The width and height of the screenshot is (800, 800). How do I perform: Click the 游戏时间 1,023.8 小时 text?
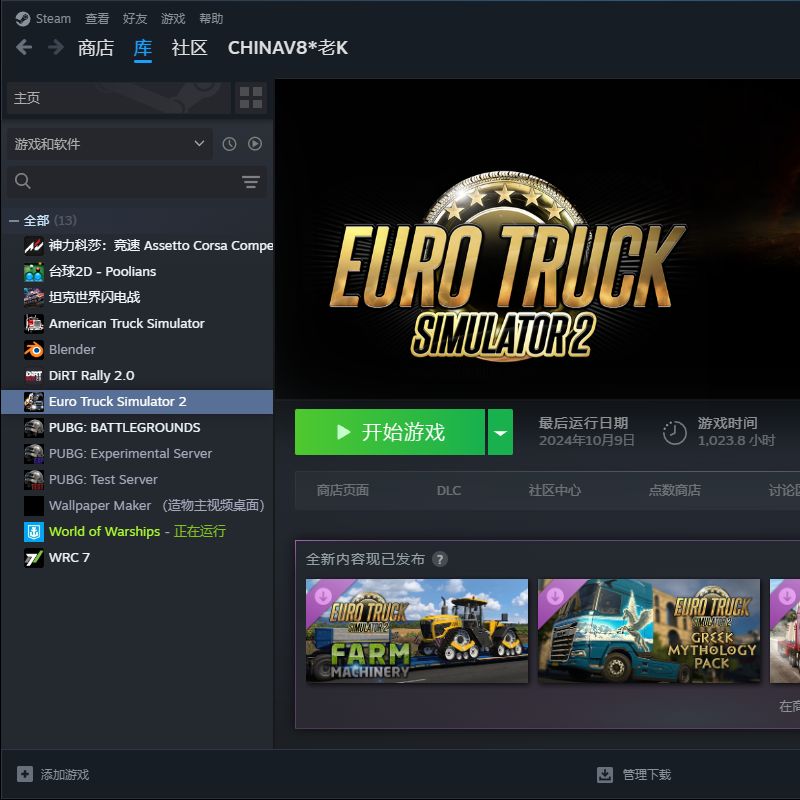pos(736,432)
